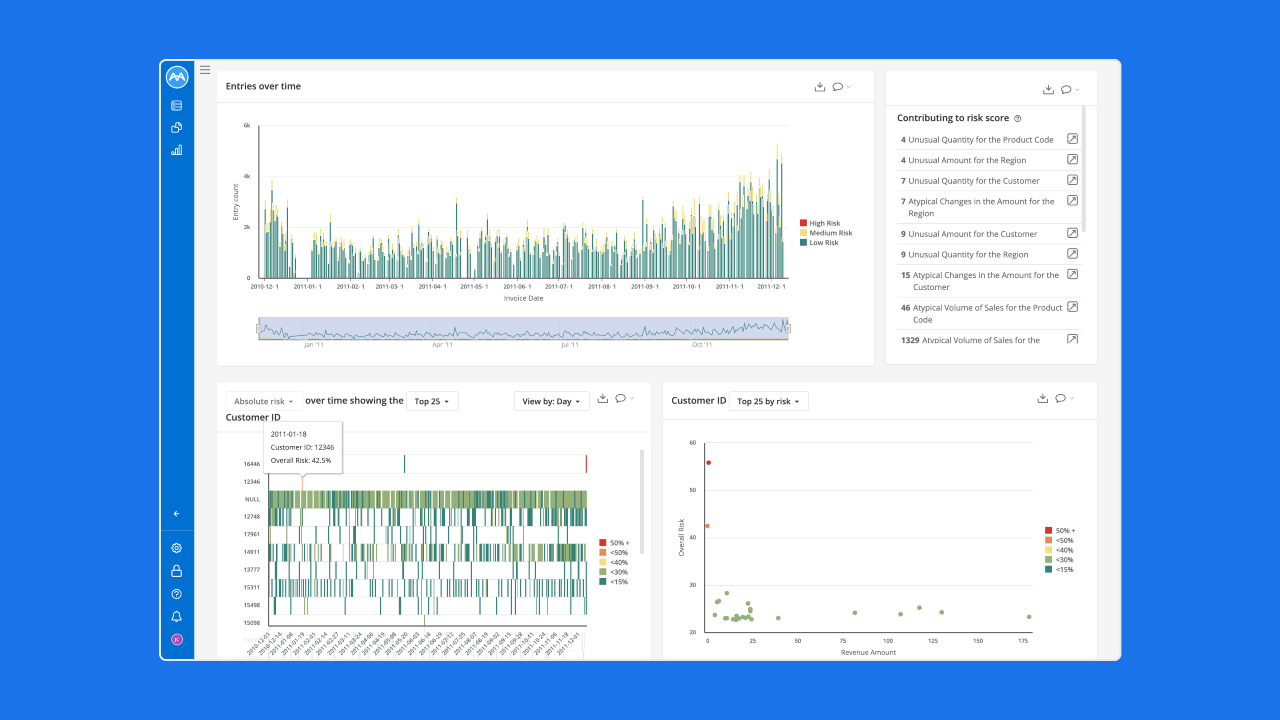Expand the Top 25 dropdown
This screenshot has width=1280, height=720.
coord(432,401)
